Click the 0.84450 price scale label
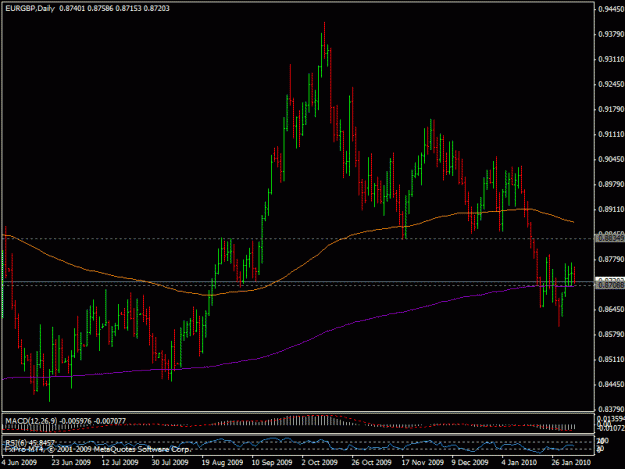Screen dimensions: 625x469 611,384
